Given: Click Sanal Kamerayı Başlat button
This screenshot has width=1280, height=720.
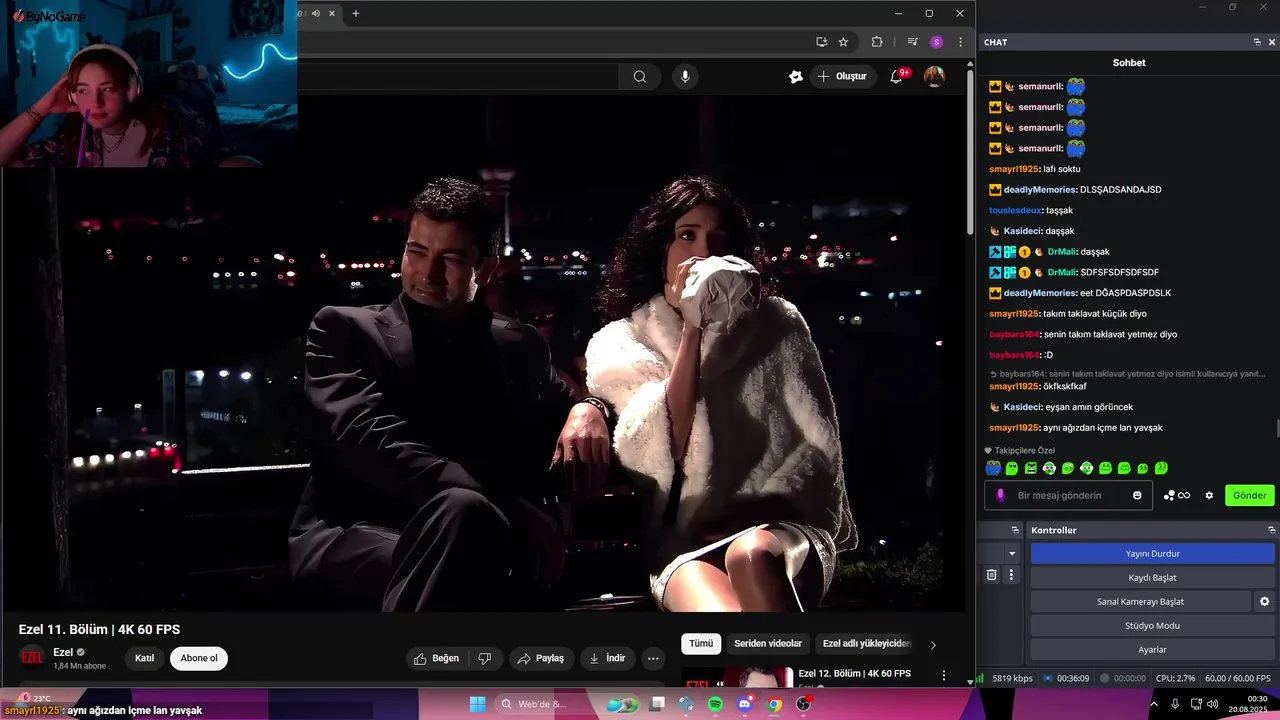Looking at the screenshot, I should coord(1140,601).
